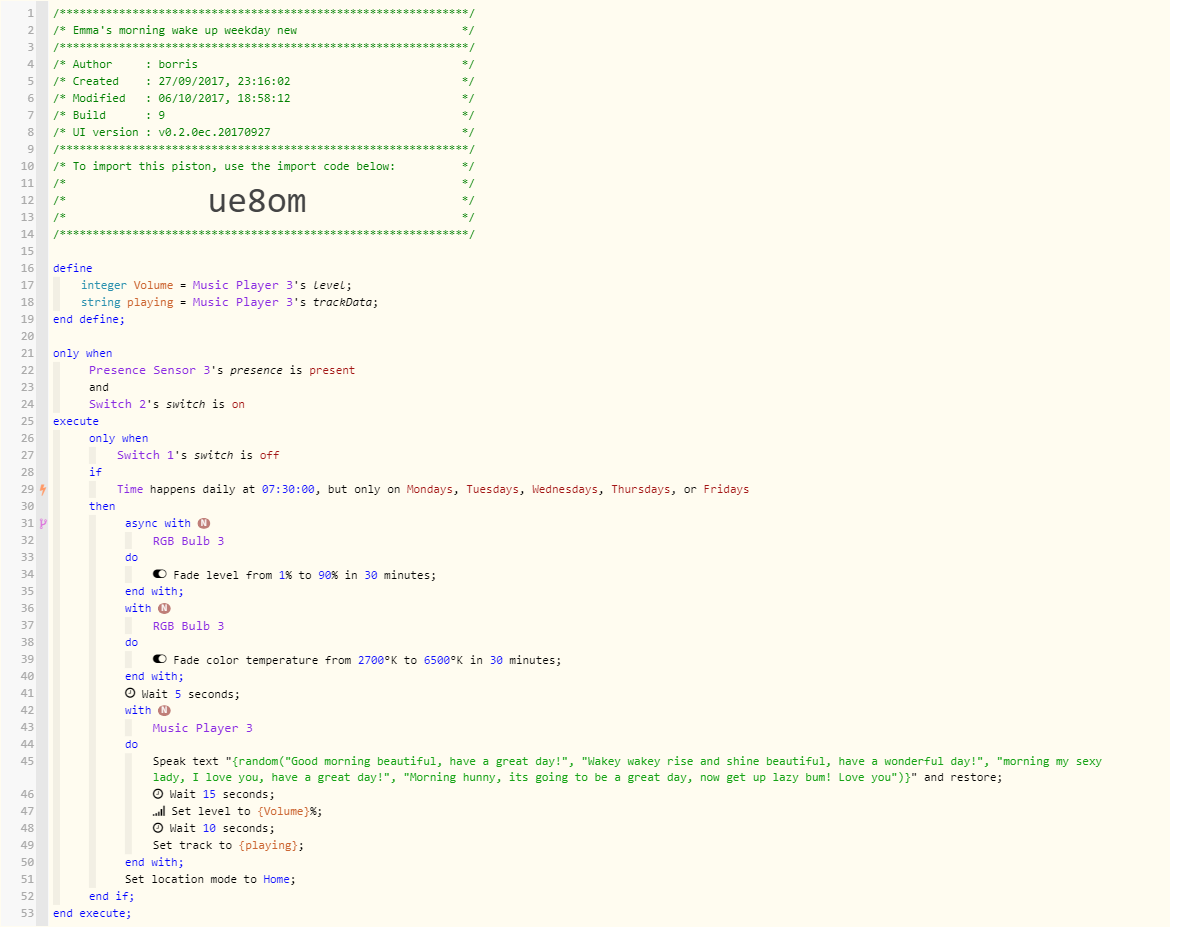1178x935 pixels.
Task: Click the level bars icon before 'Set level'
Action: click(159, 811)
